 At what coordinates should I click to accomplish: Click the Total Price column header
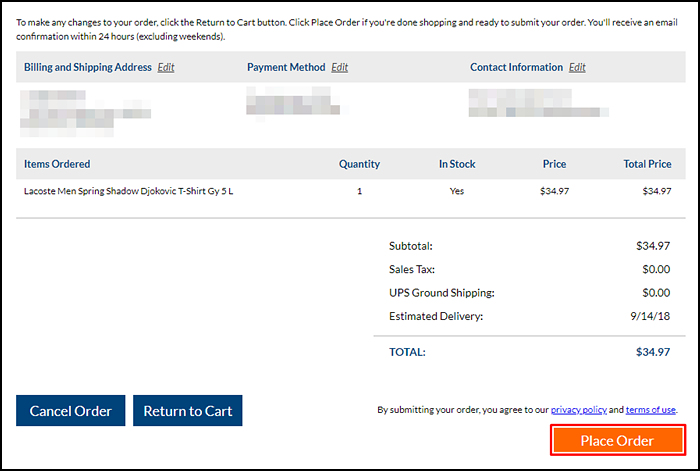pyautogui.click(x=647, y=164)
